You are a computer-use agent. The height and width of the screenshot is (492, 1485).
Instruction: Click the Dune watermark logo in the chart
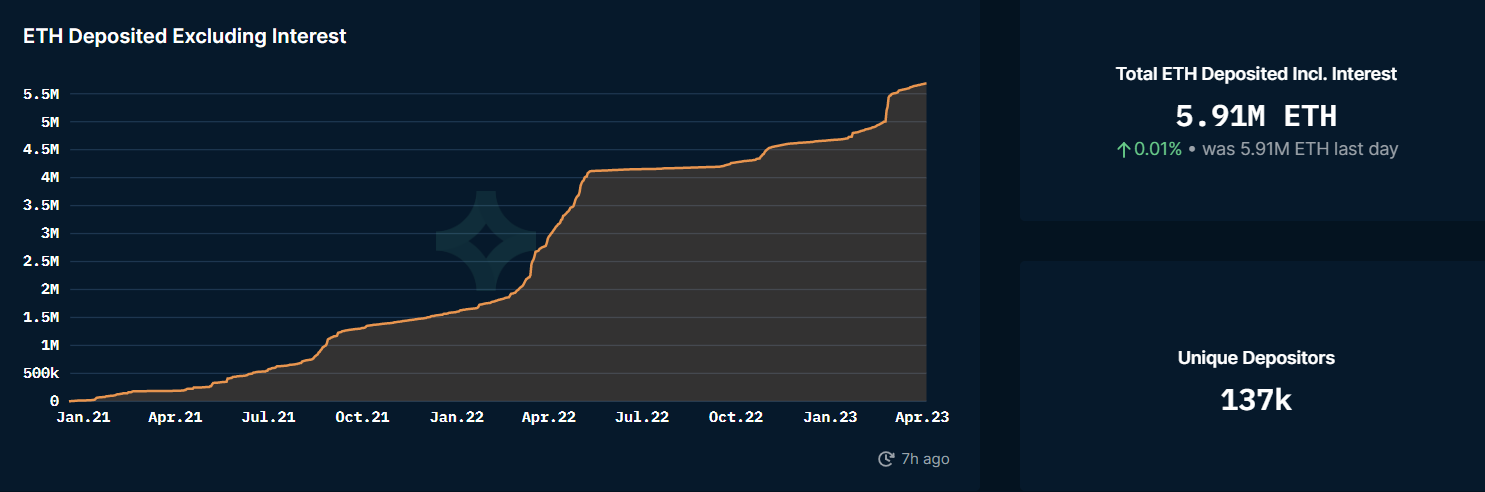click(486, 241)
